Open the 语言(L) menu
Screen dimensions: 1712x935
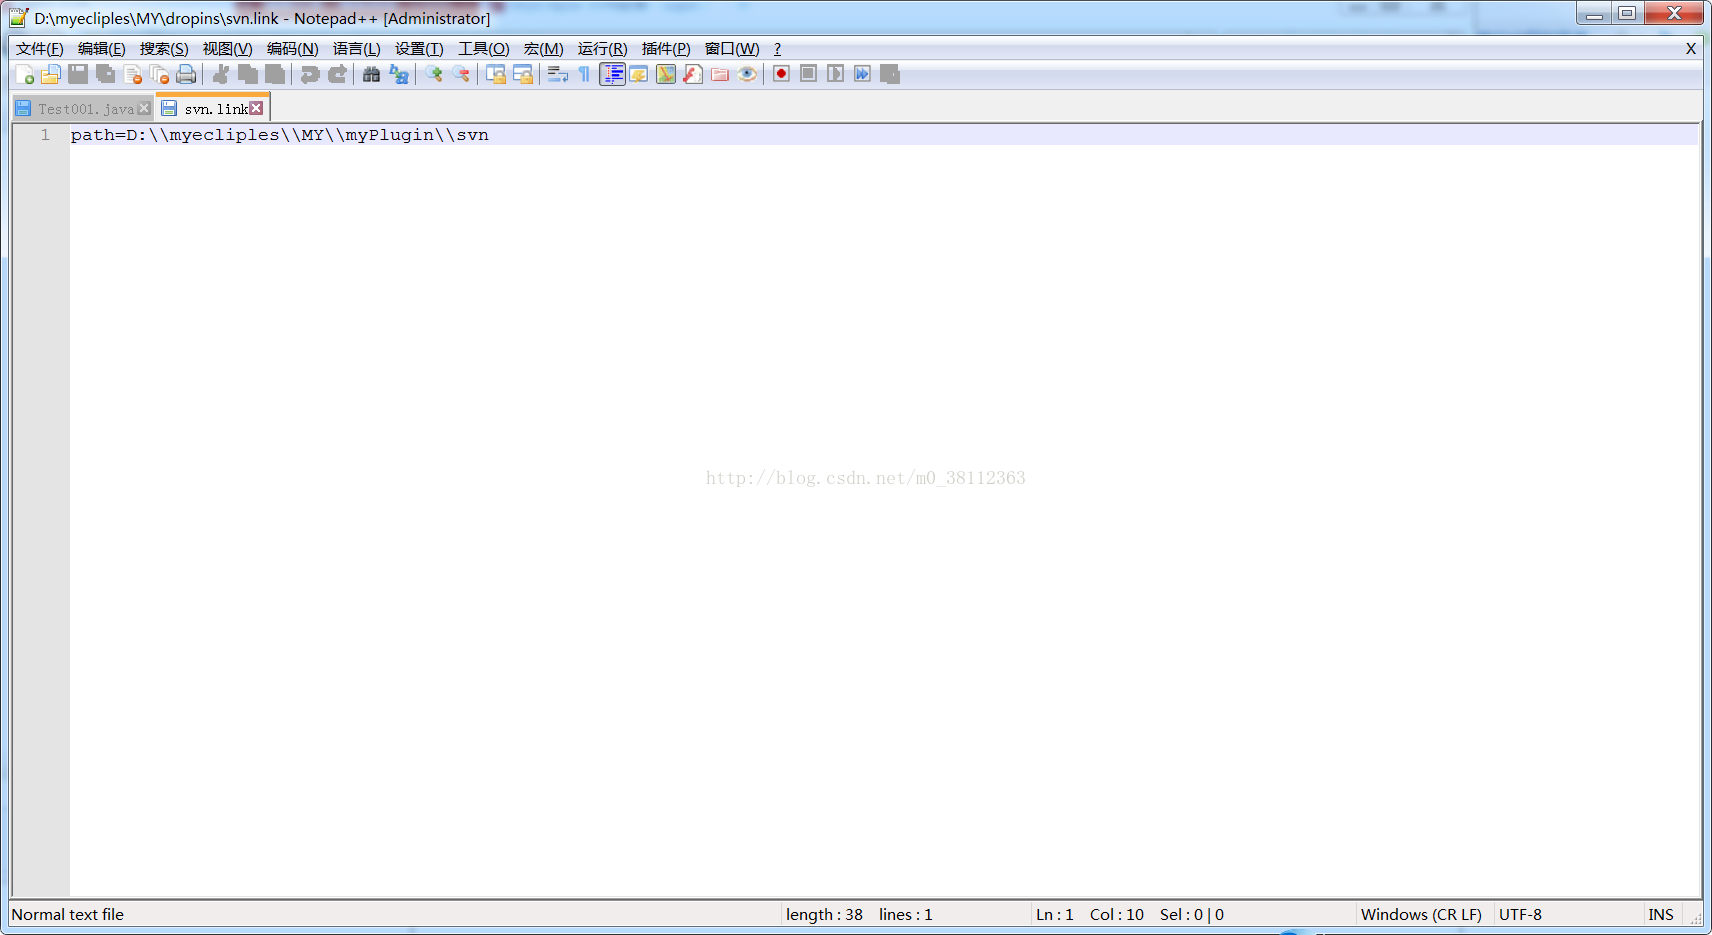point(357,49)
